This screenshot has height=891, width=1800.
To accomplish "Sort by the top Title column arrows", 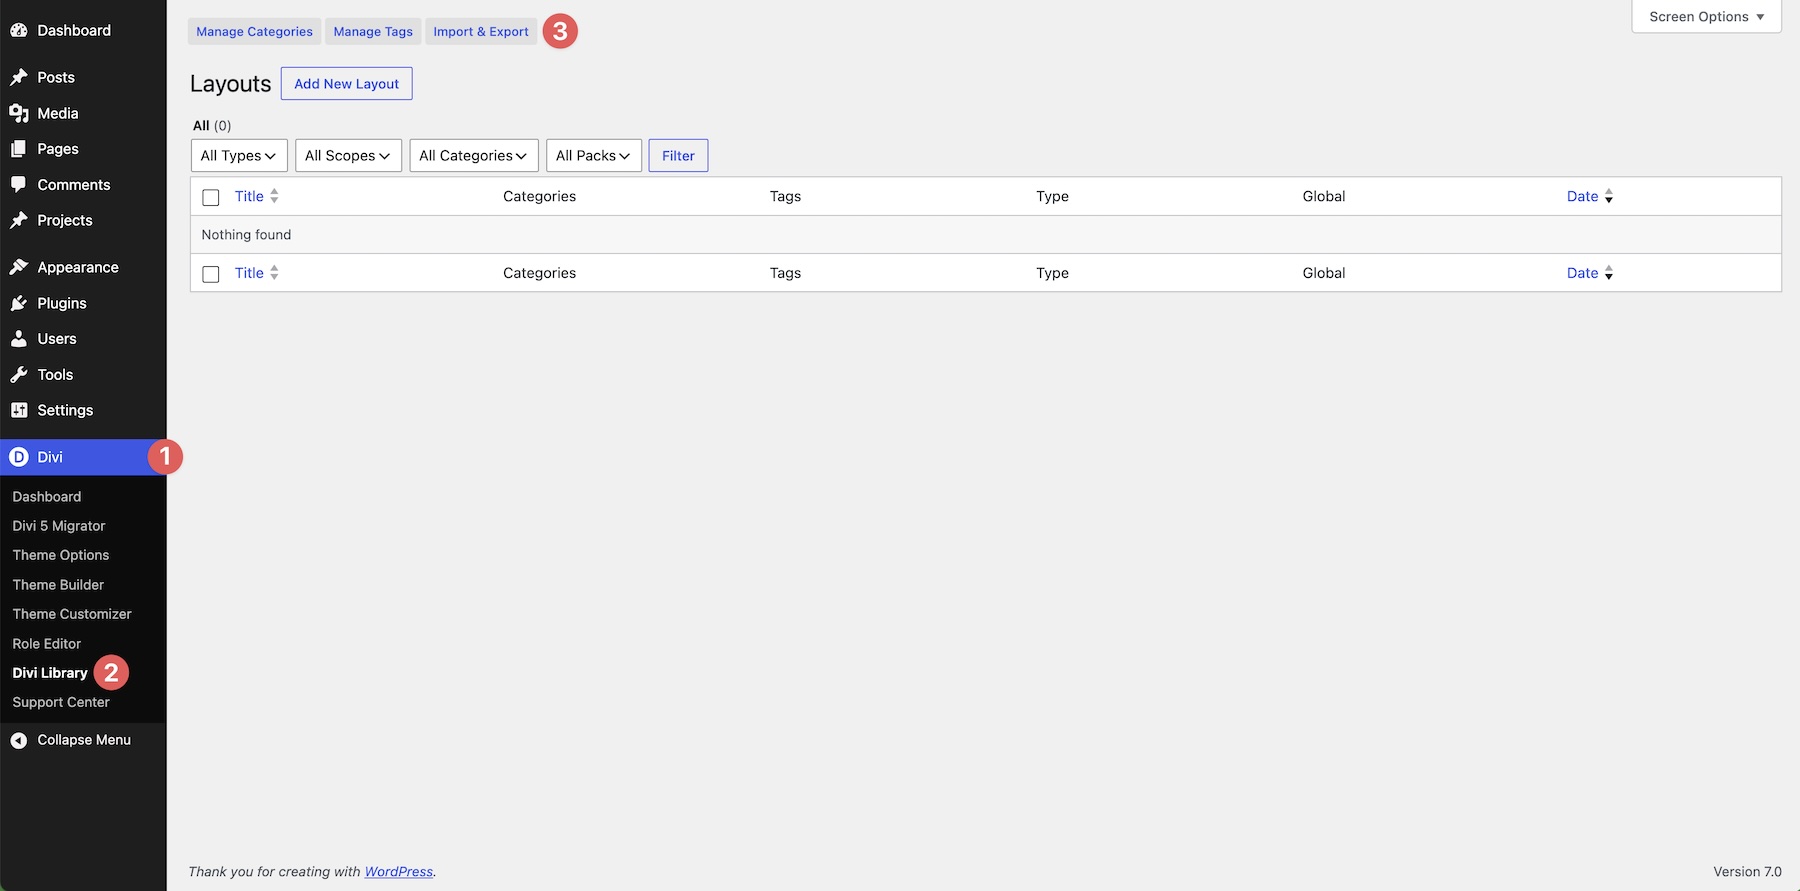I will (274, 196).
